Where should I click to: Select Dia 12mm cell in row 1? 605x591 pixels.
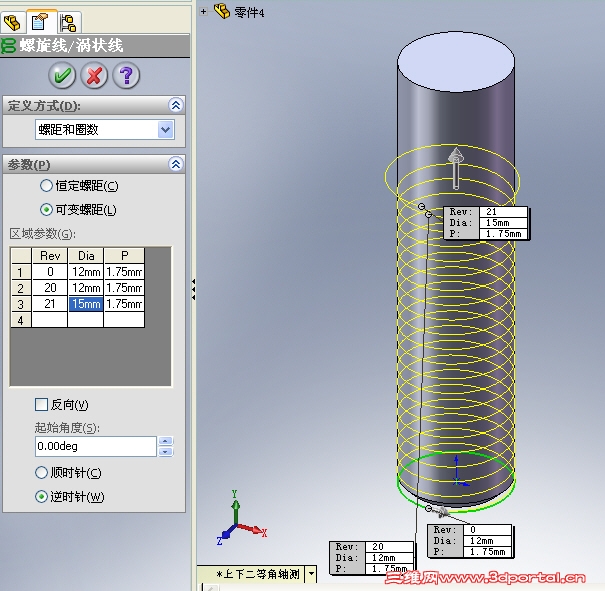click(x=86, y=272)
